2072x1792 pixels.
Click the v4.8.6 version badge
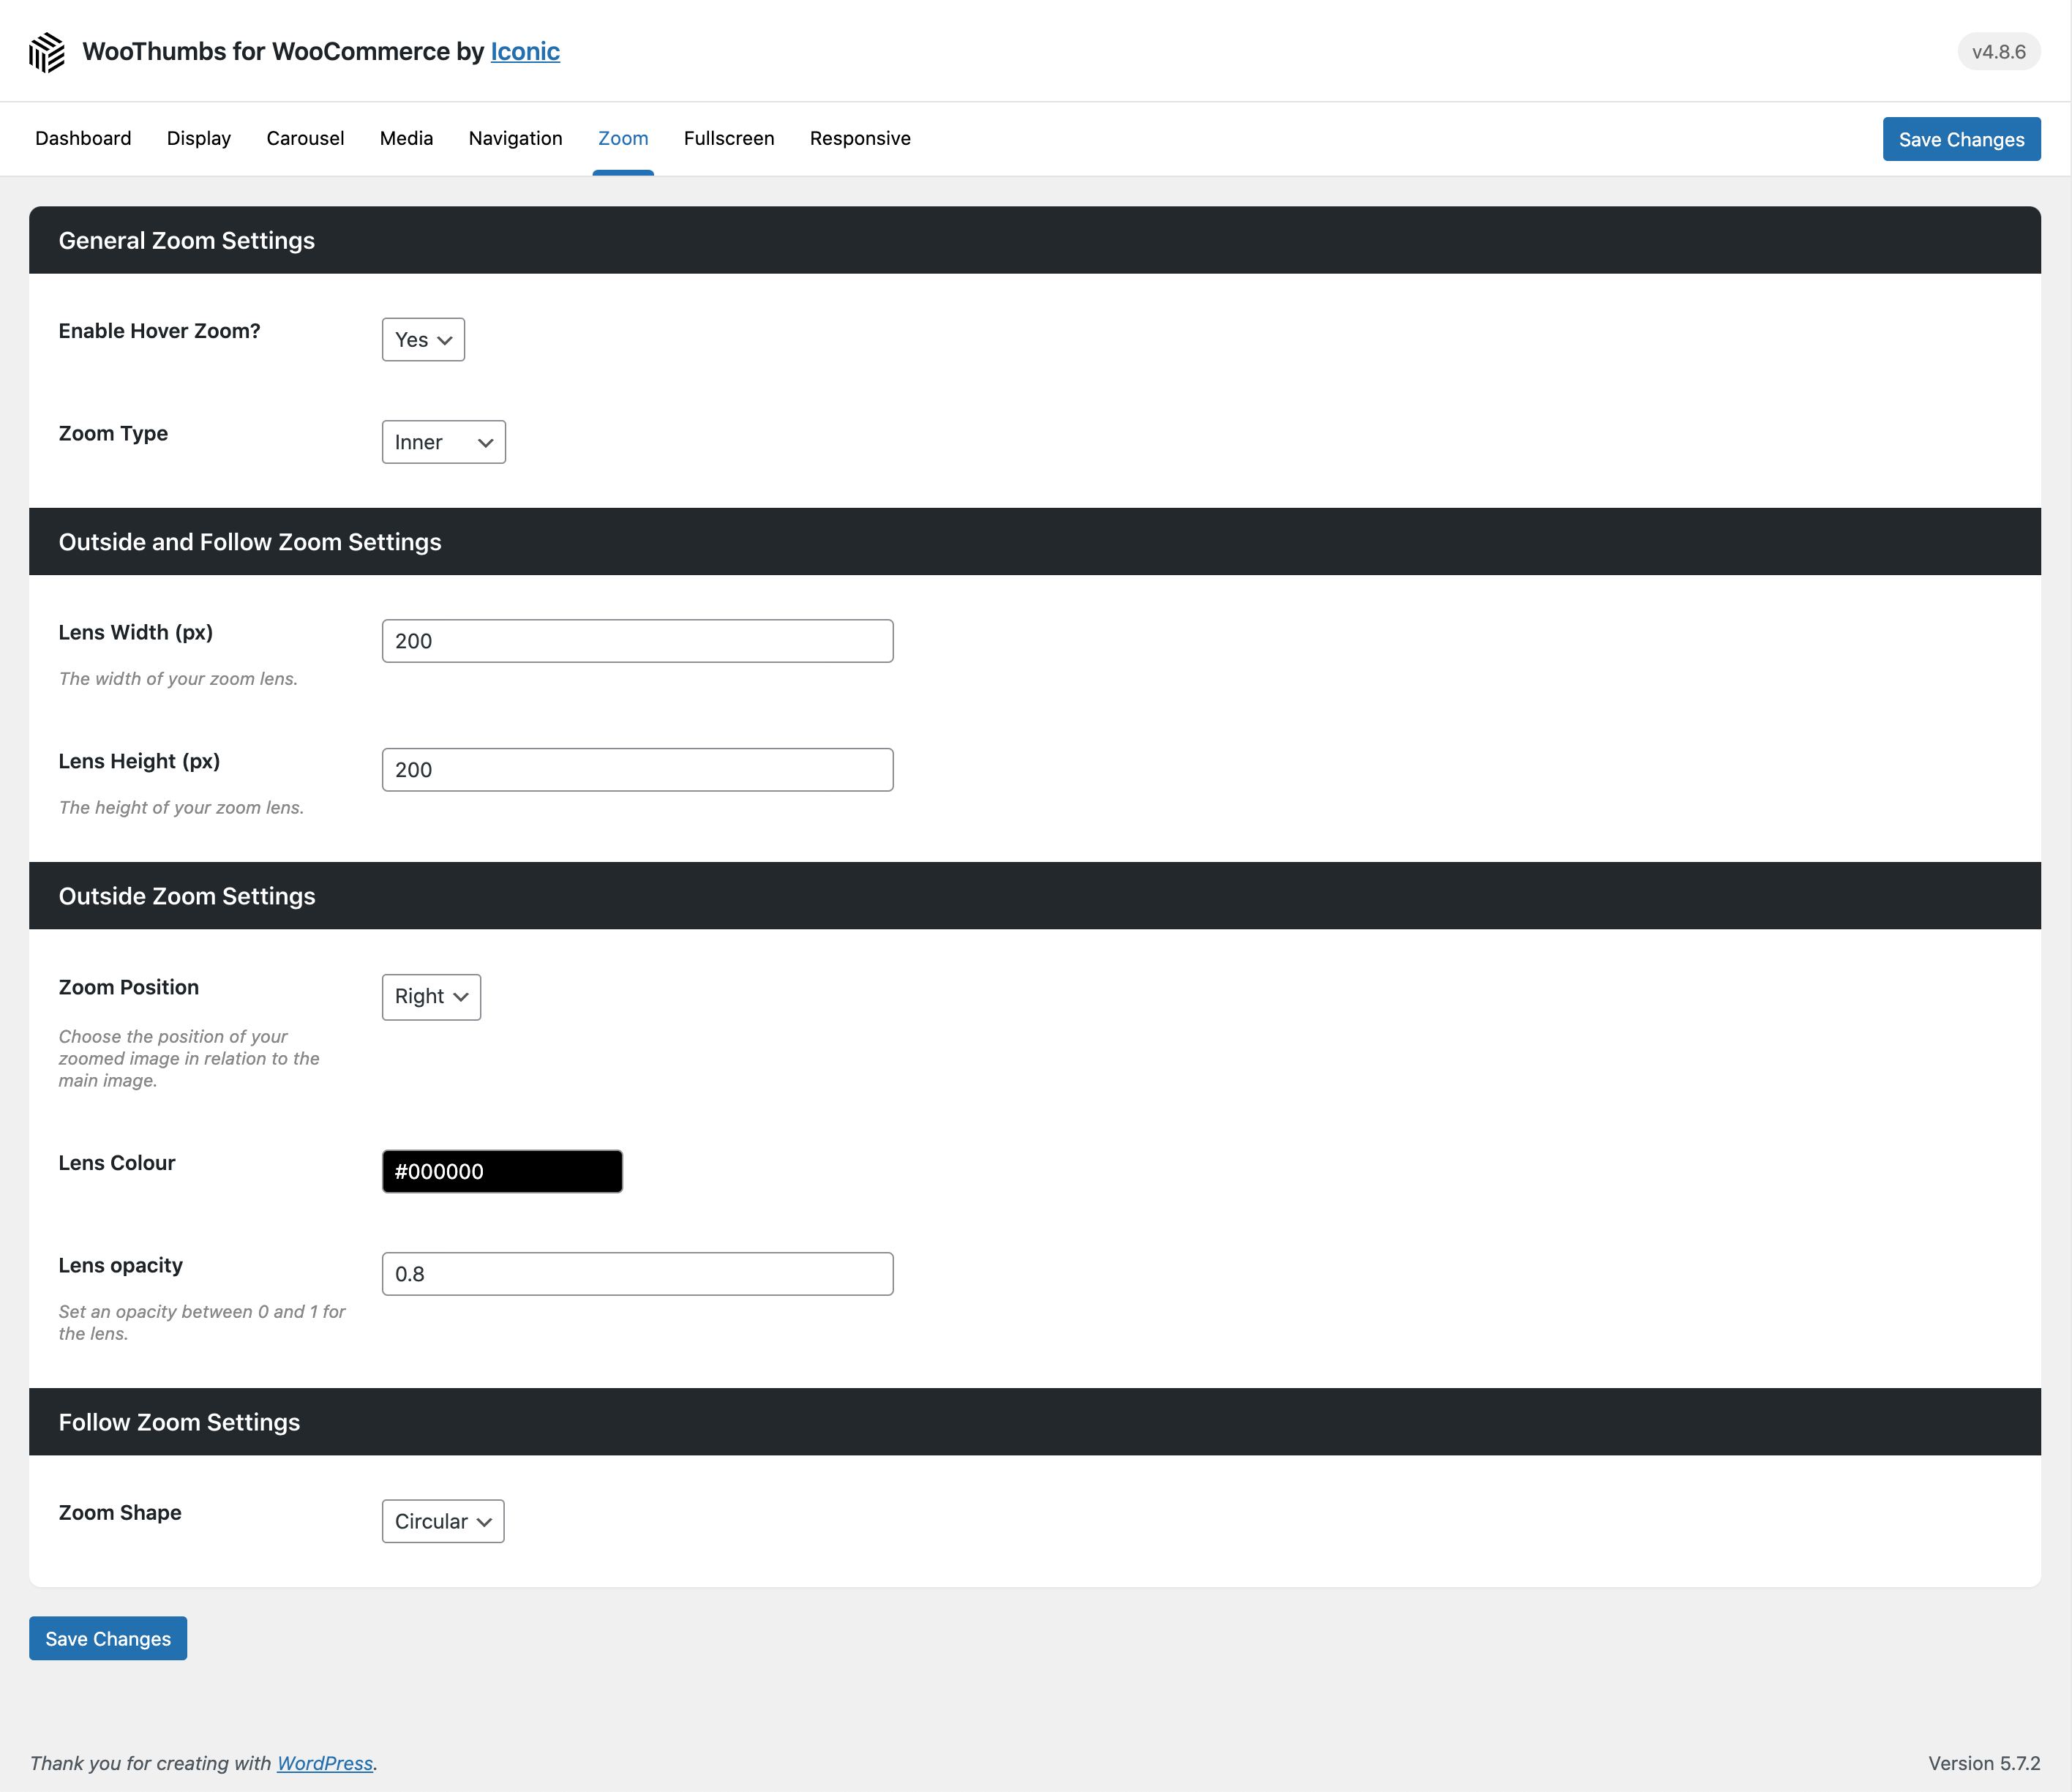tap(1998, 52)
